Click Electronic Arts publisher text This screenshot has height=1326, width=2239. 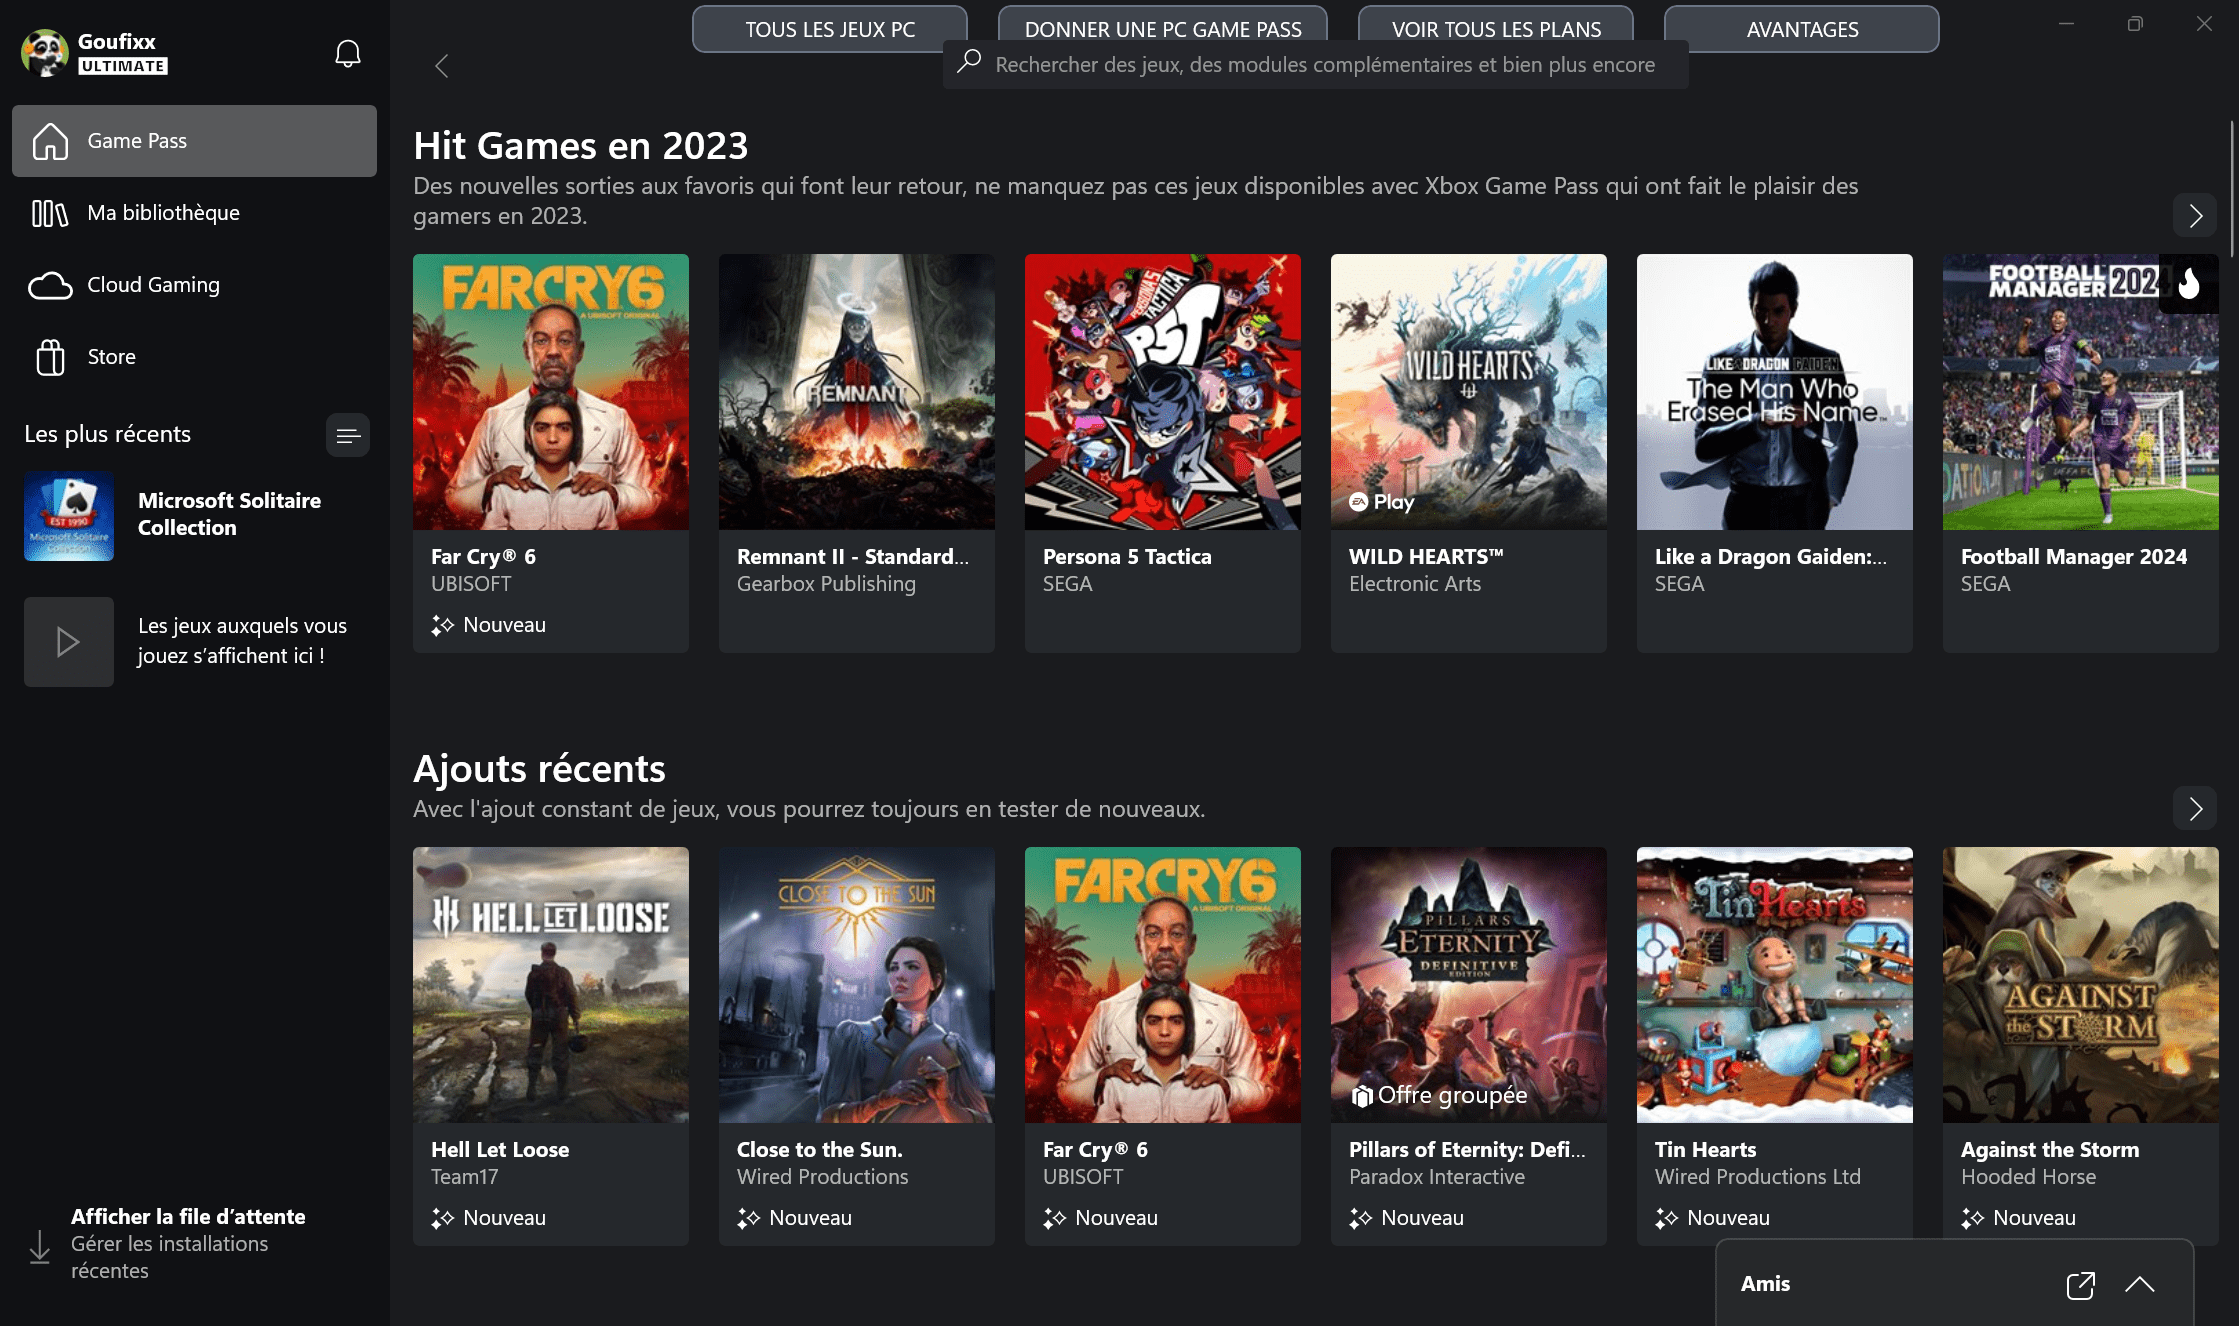(1415, 584)
